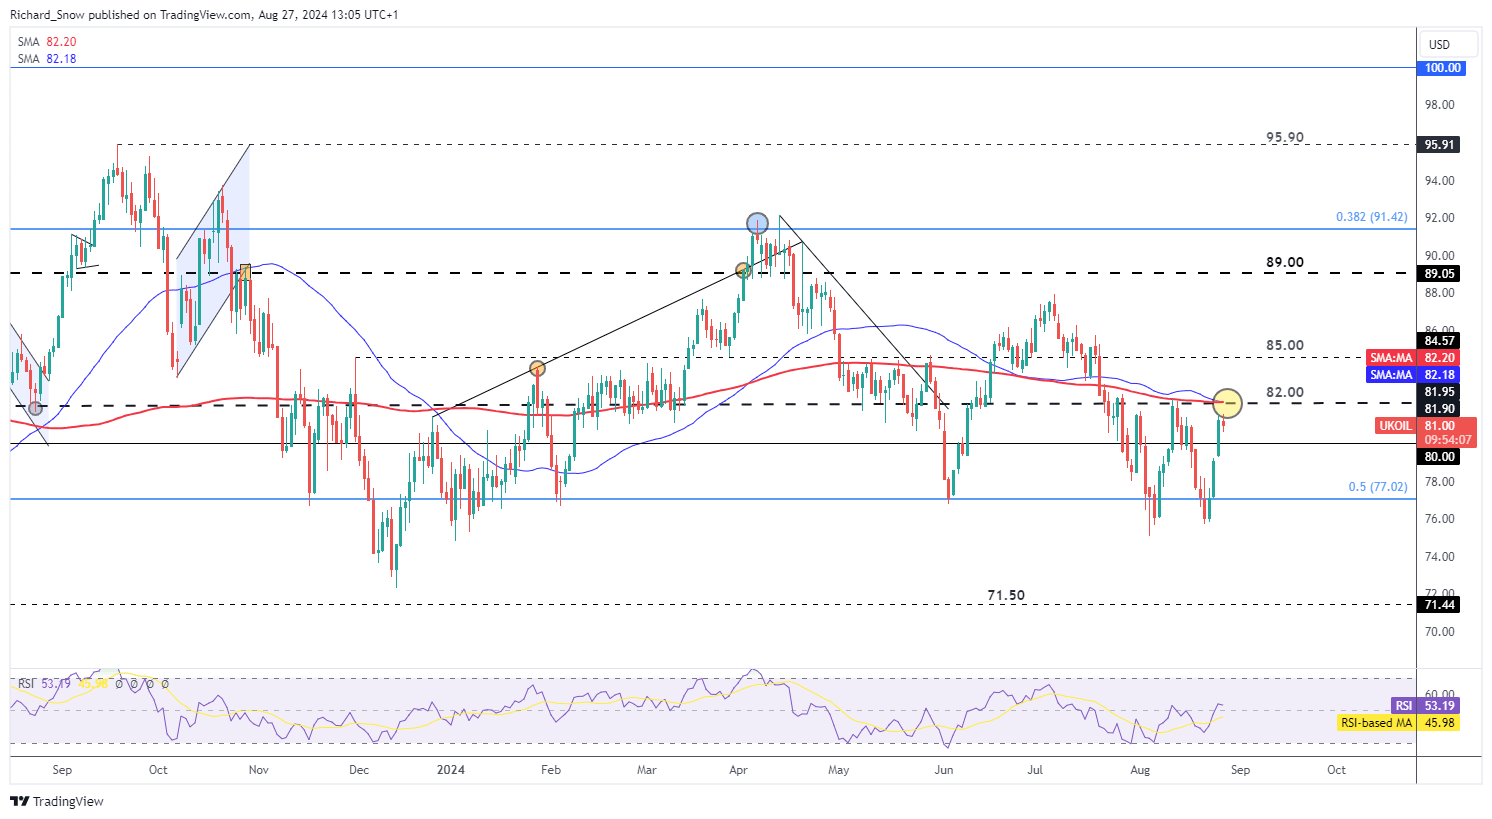Screen dimensions: 1492x819
Task: Click the 98.00 price scale value
Action: tap(1439, 105)
